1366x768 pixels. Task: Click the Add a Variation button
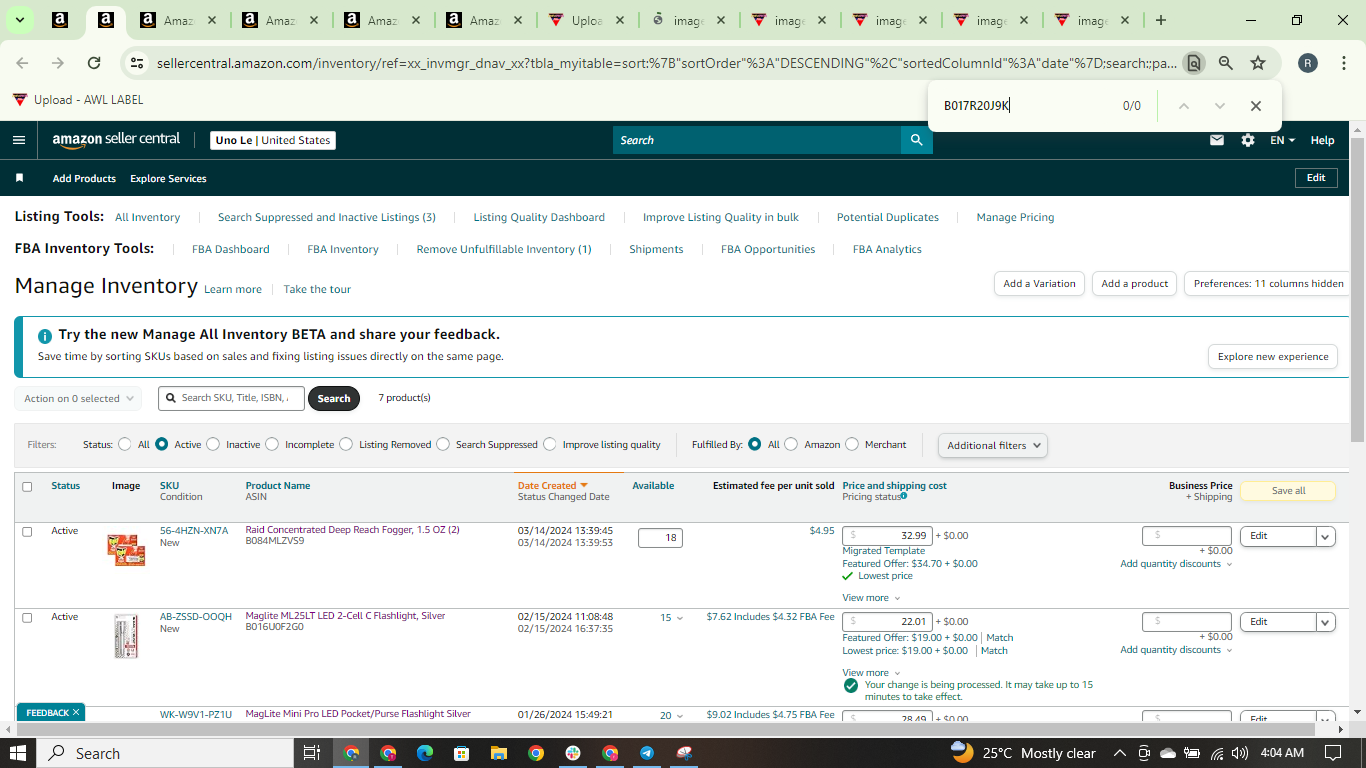(1040, 284)
